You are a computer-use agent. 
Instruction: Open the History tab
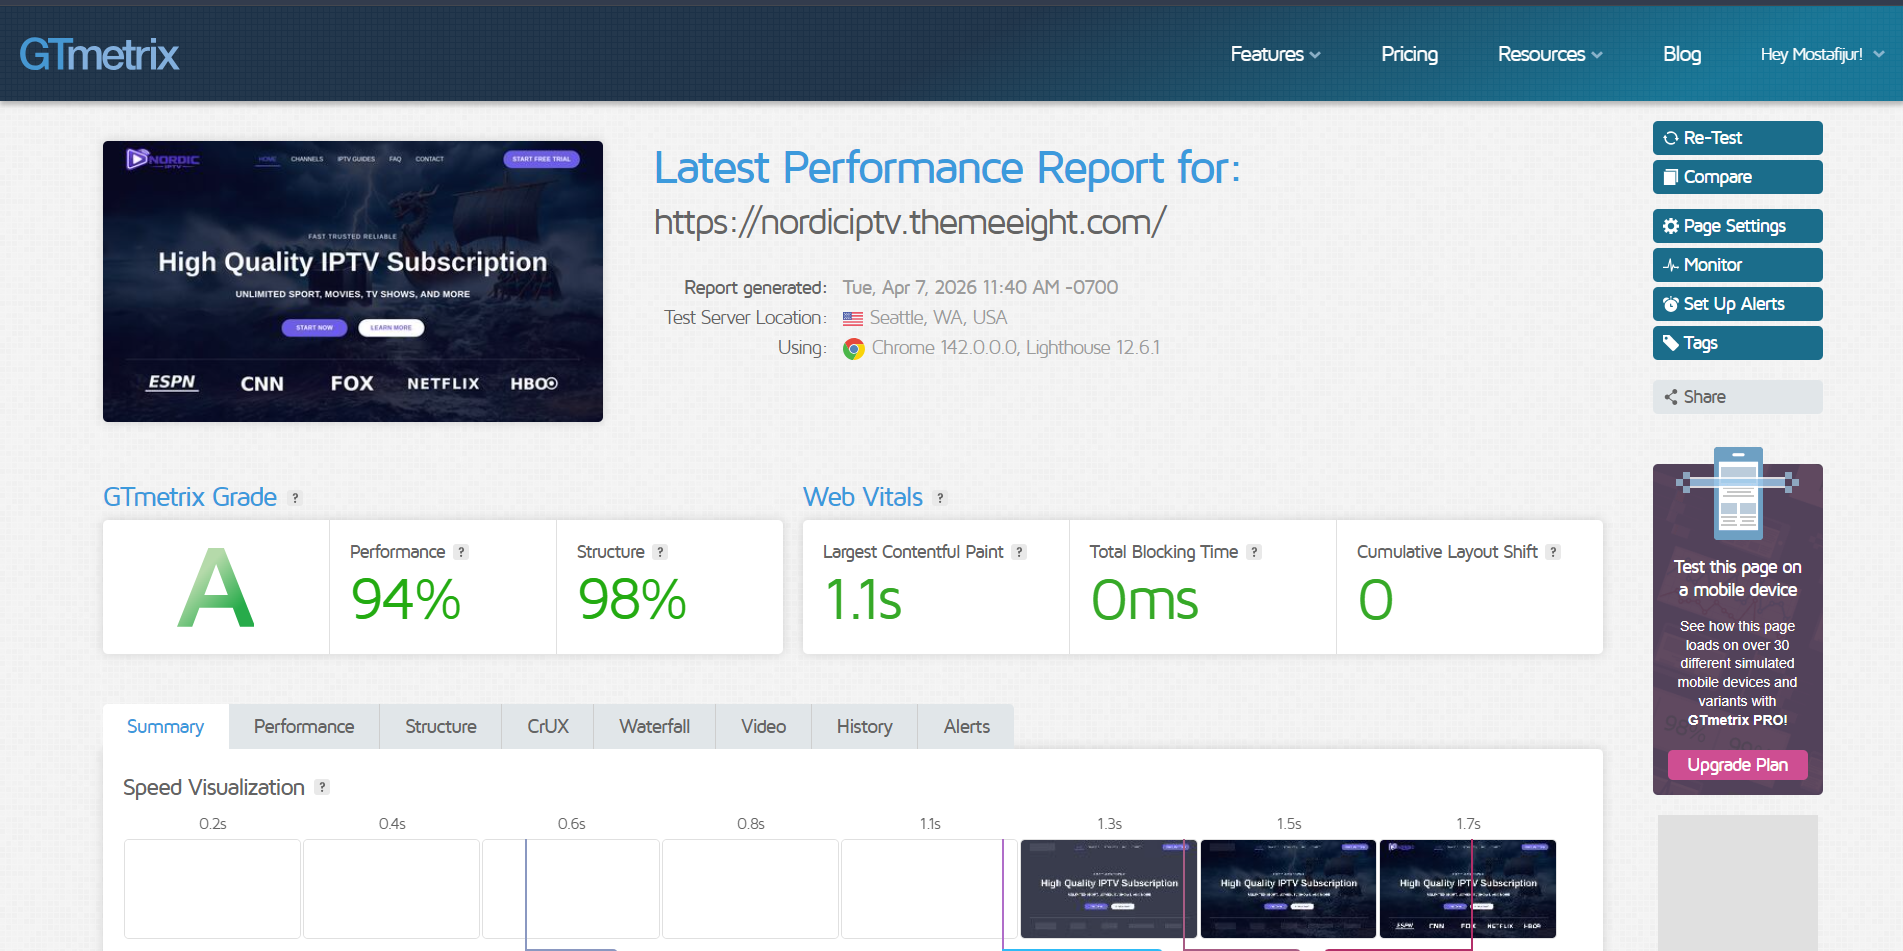pos(864,727)
